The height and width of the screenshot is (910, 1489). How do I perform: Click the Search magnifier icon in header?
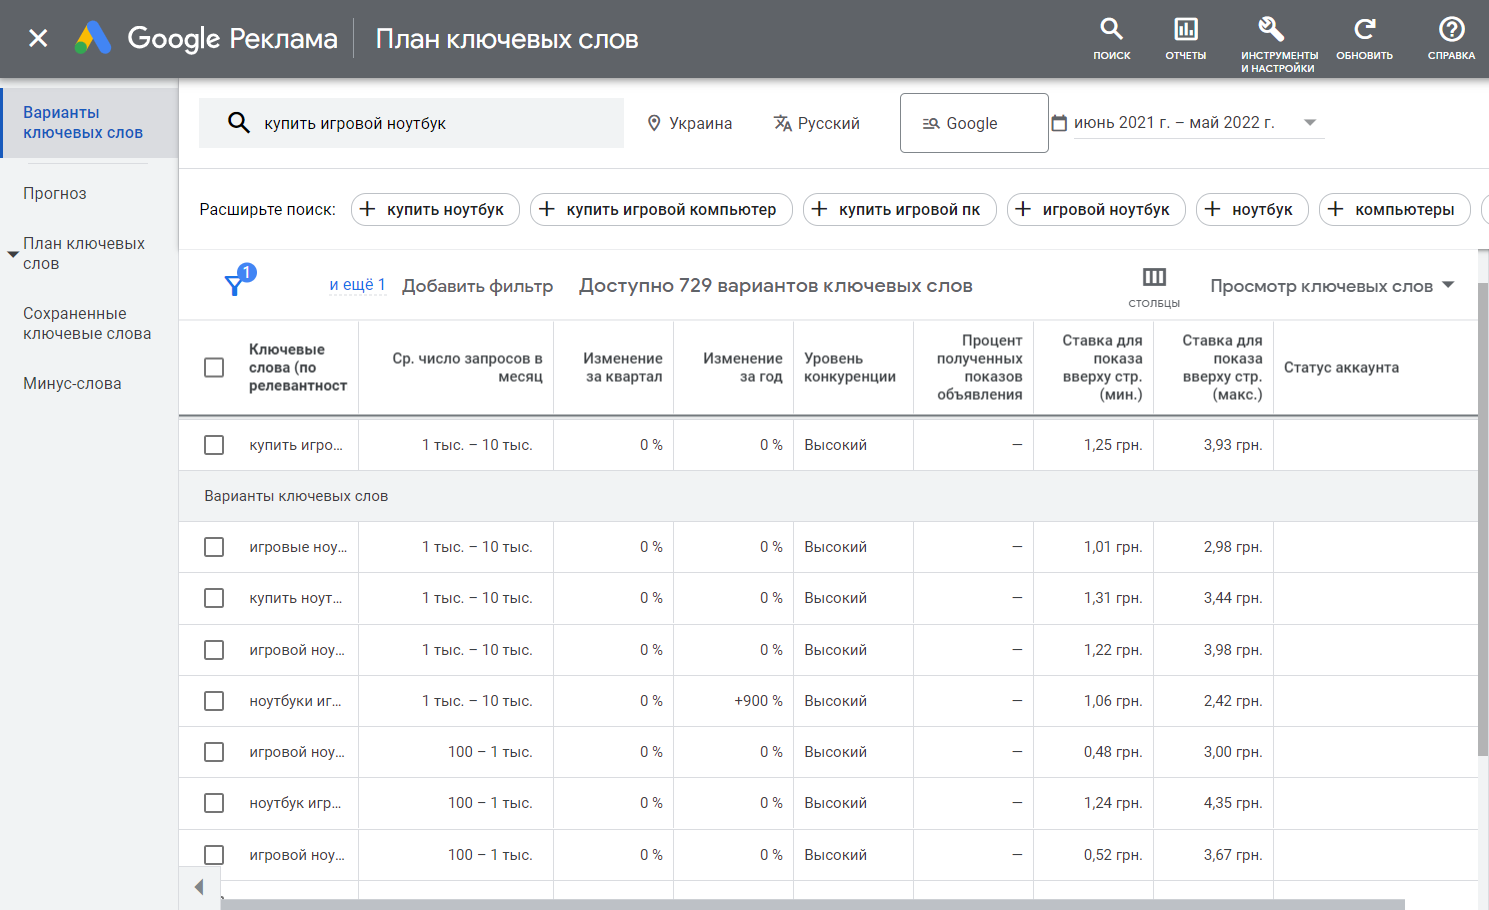pos(1111,30)
